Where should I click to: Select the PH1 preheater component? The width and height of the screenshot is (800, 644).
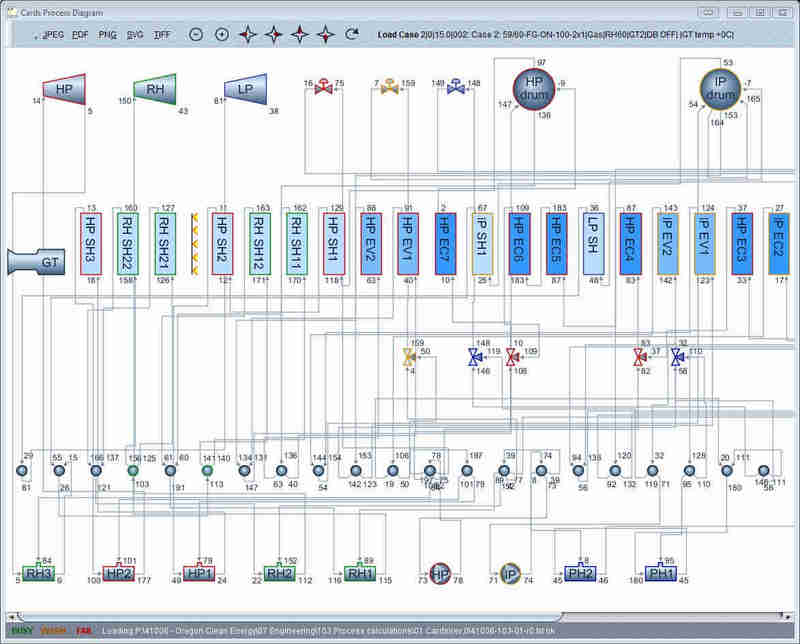[x=661, y=573]
